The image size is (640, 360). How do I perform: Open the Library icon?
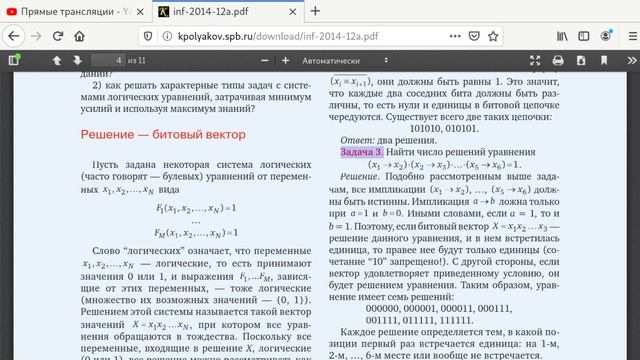click(562, 36)
